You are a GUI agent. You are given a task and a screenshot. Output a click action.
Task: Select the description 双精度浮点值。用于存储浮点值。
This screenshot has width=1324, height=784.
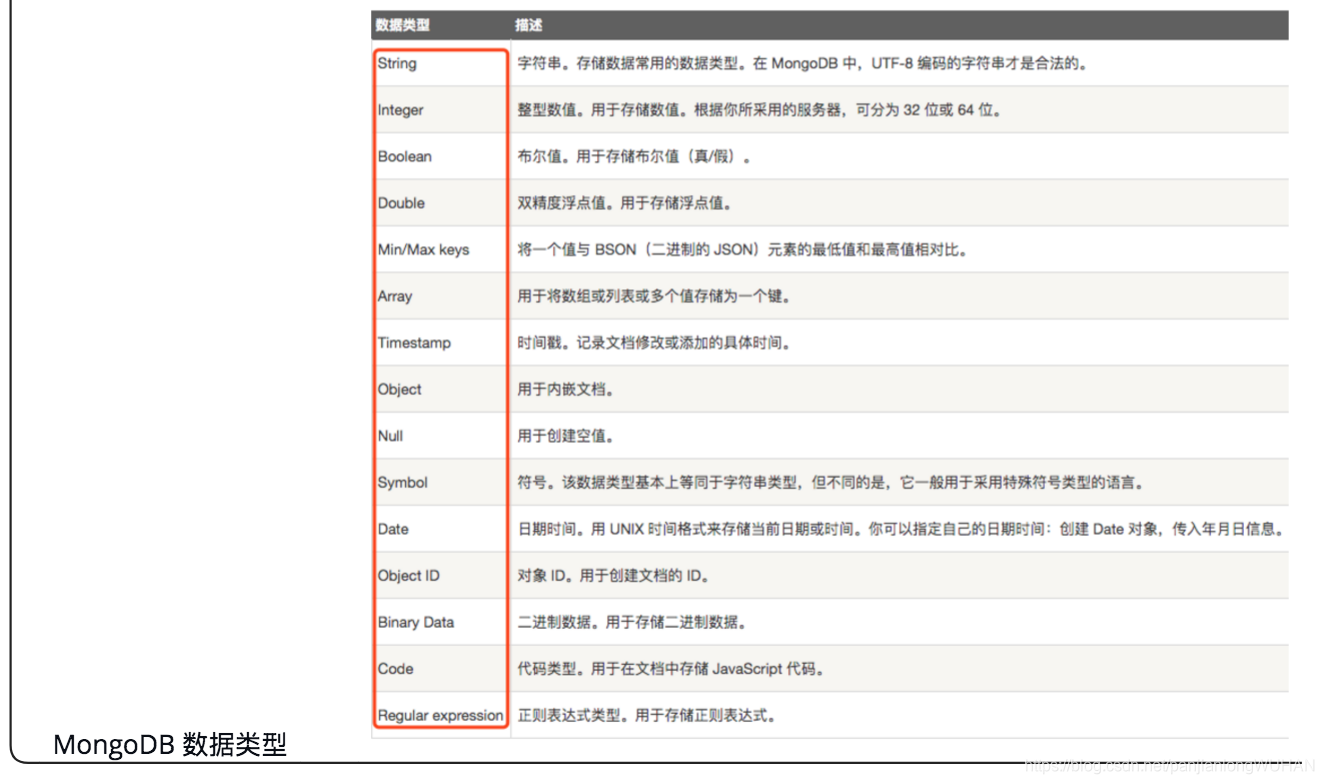point(625,203)
